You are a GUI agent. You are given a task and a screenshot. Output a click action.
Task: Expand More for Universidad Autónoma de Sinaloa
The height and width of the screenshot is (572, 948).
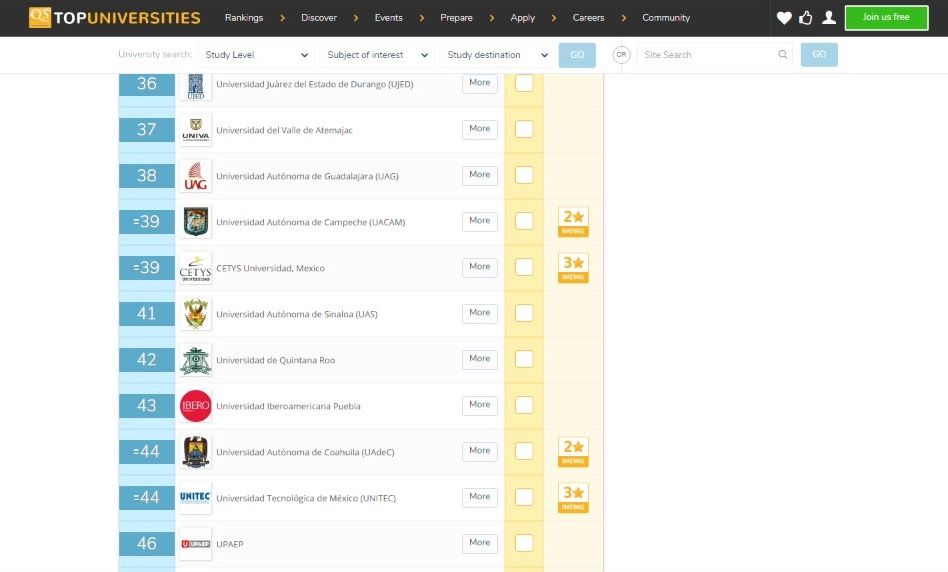[480, 313]
